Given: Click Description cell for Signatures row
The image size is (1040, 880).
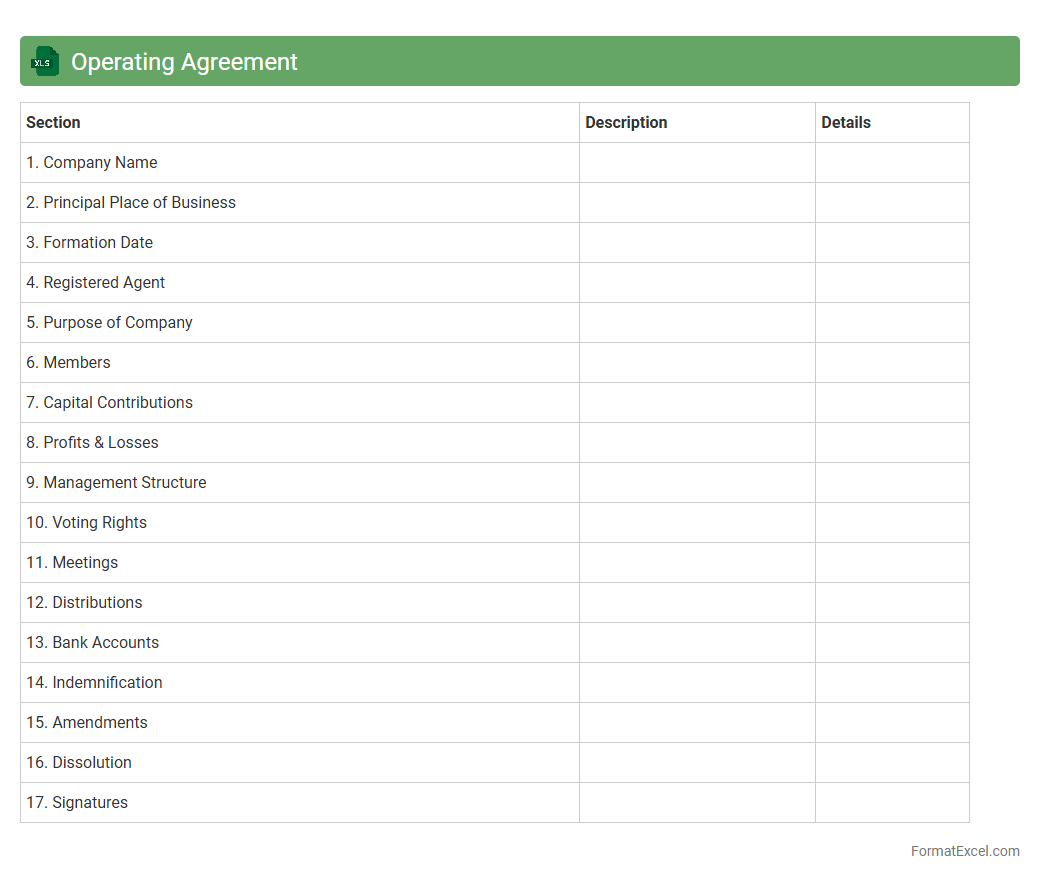Looking at the screenshot, I should (x=697, y=803).
